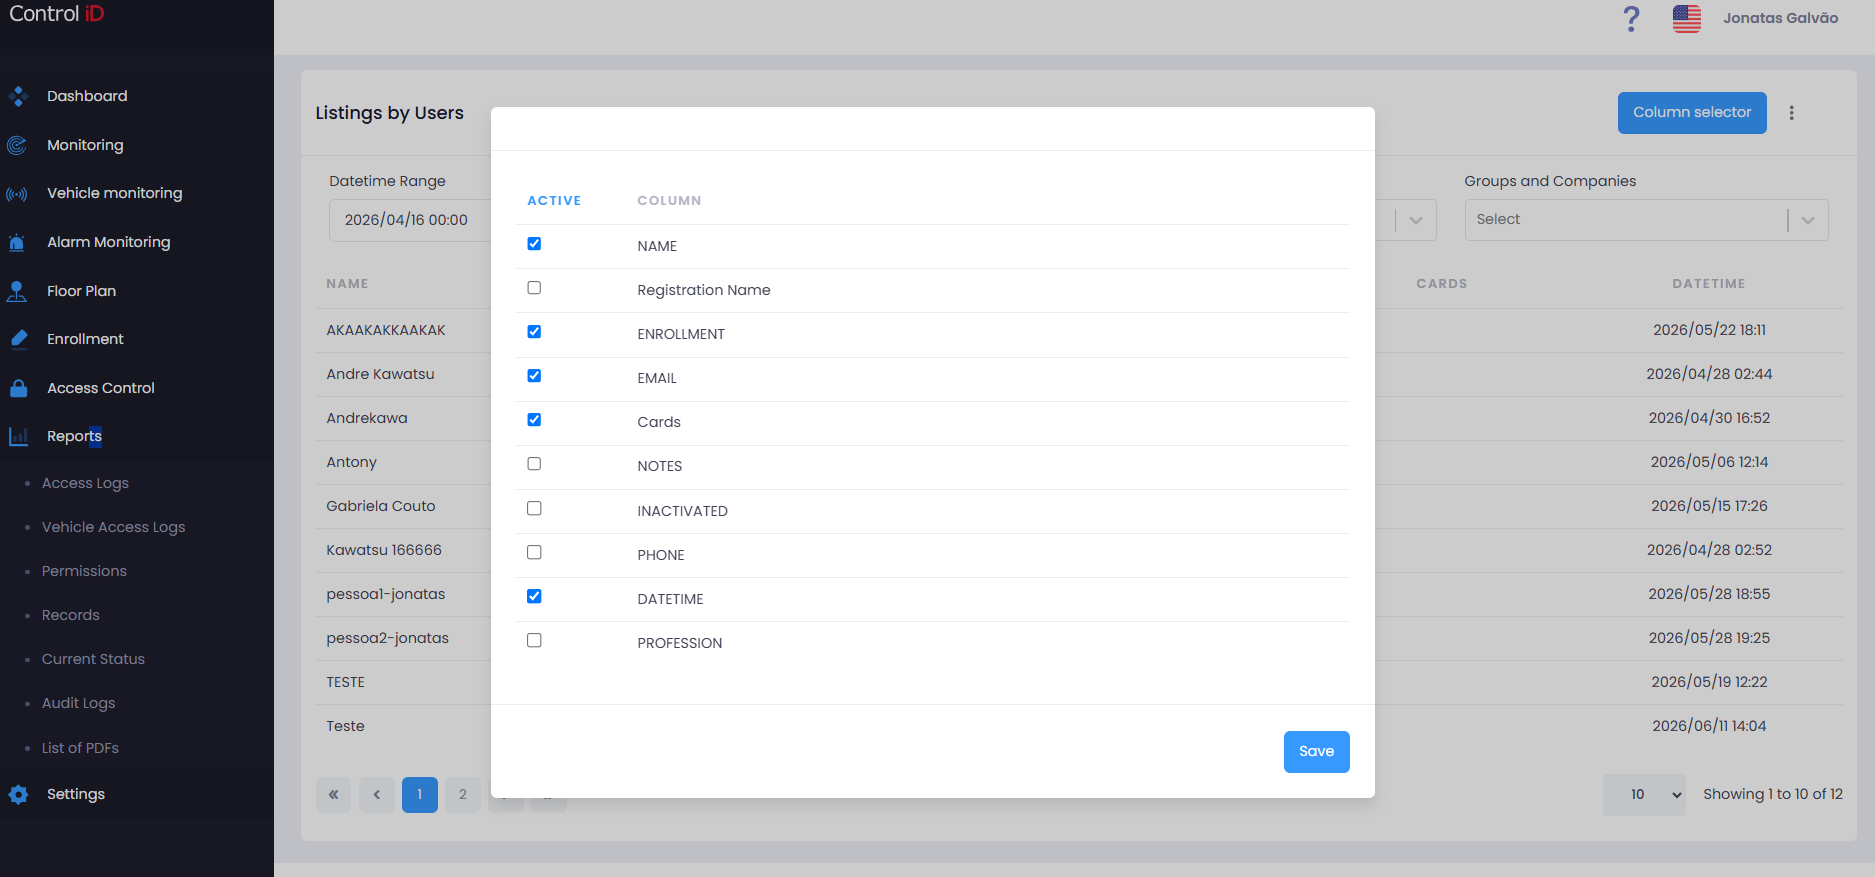
Task: Click the Enrollment pencil icon
Action: tap(18, 339)
